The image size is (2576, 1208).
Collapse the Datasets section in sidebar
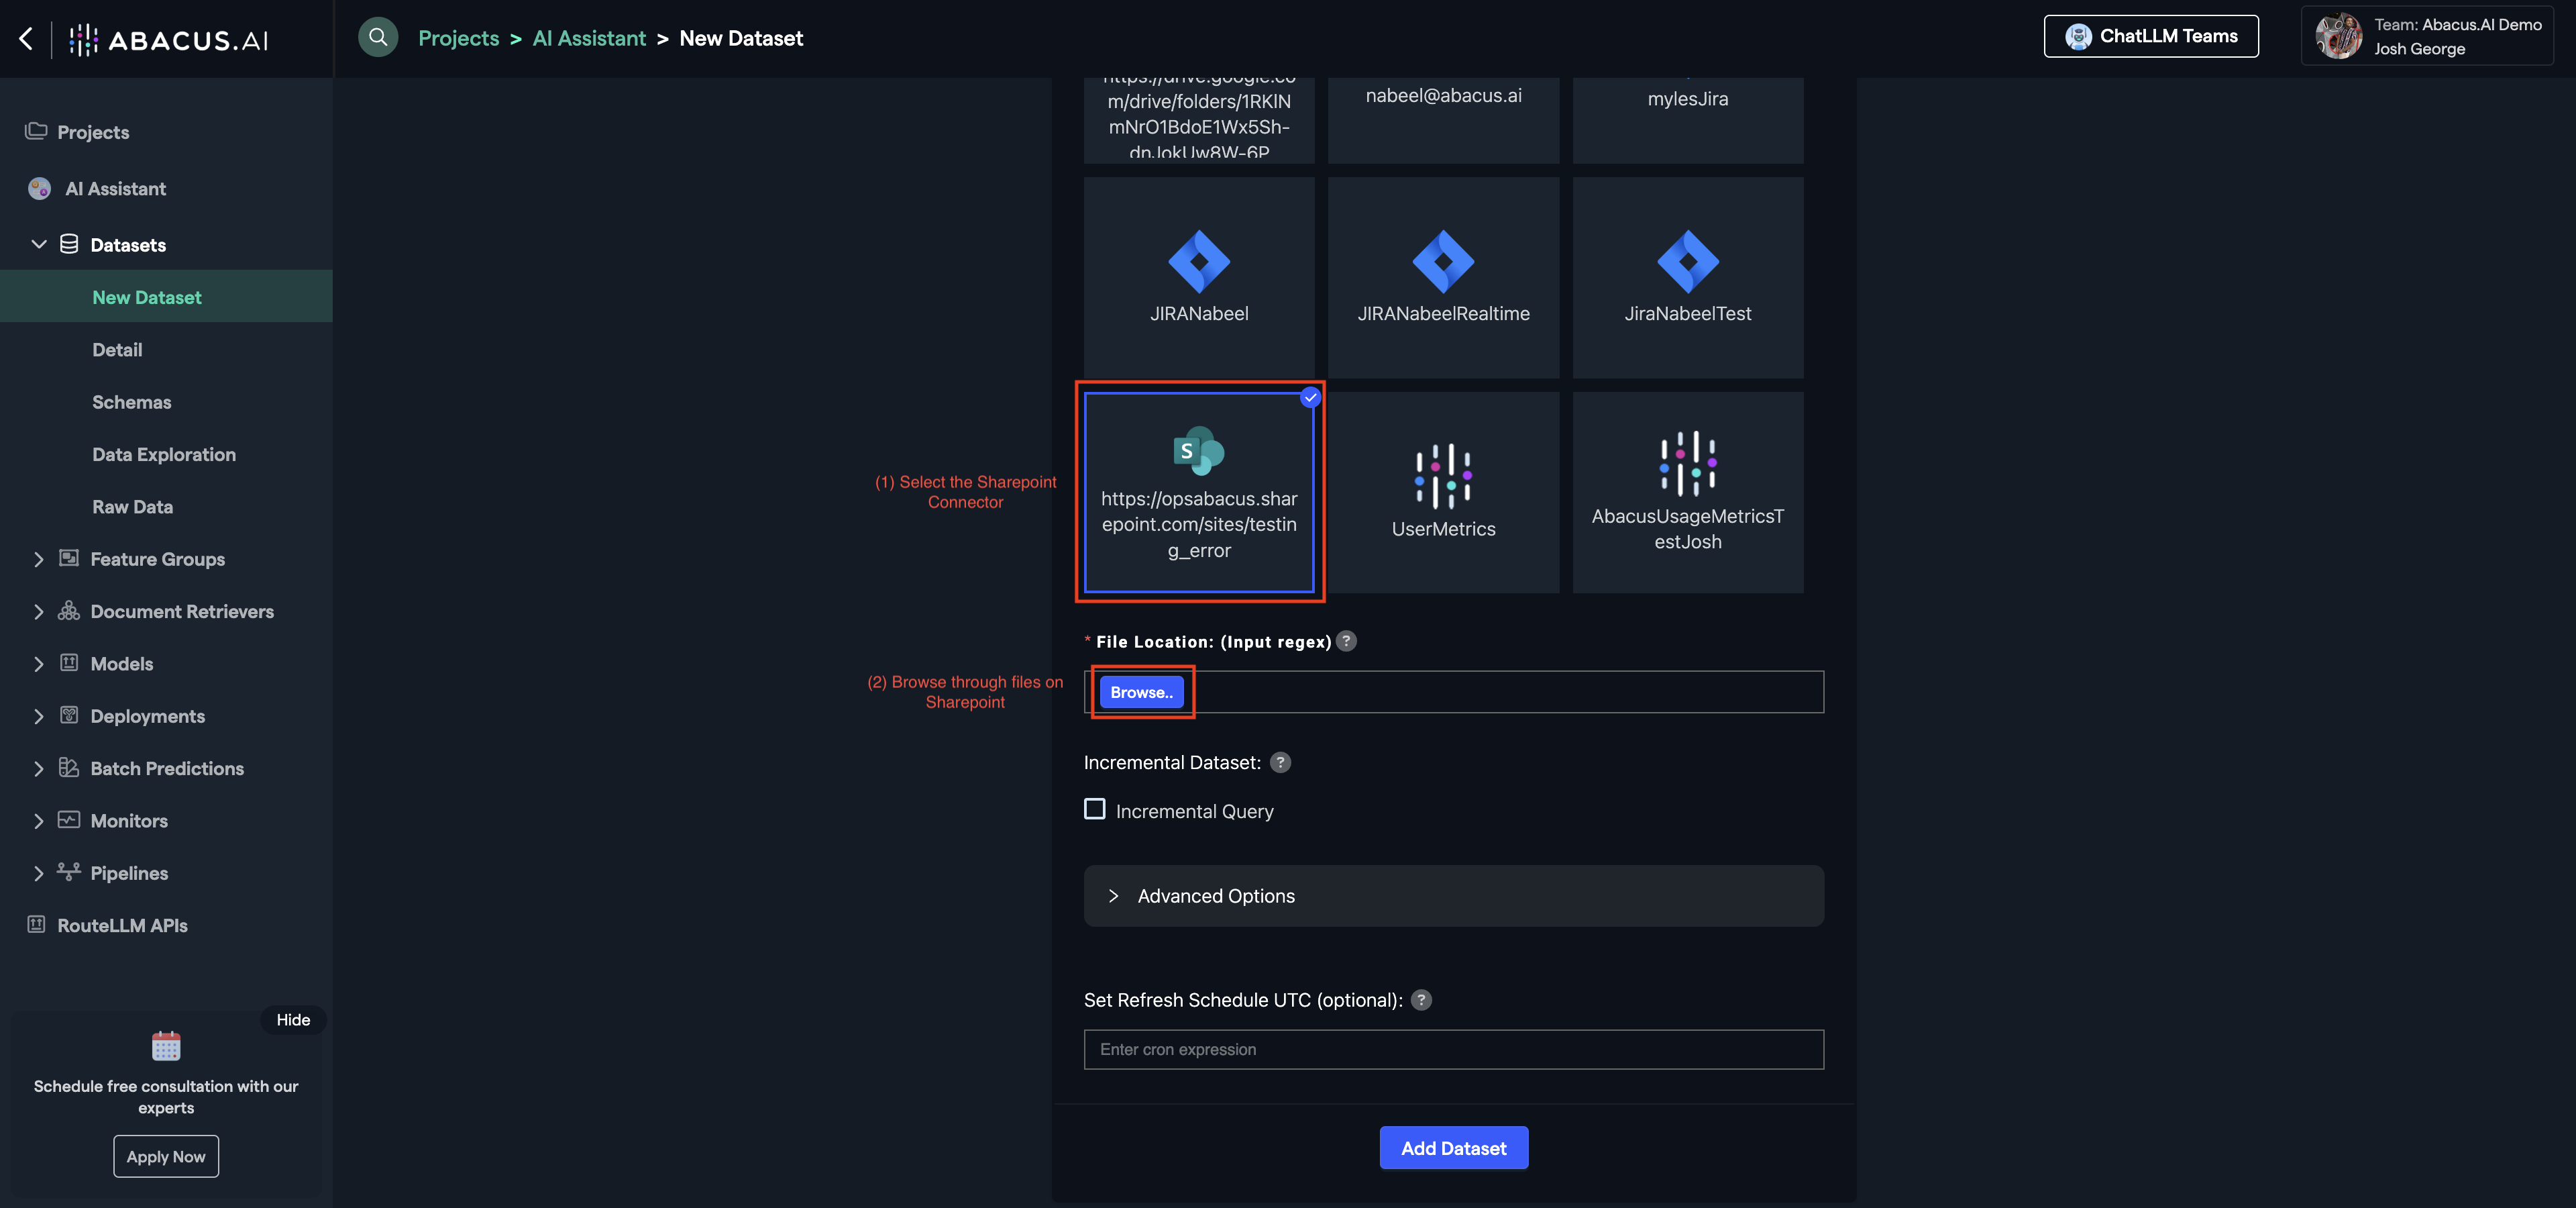coord(39,244)
